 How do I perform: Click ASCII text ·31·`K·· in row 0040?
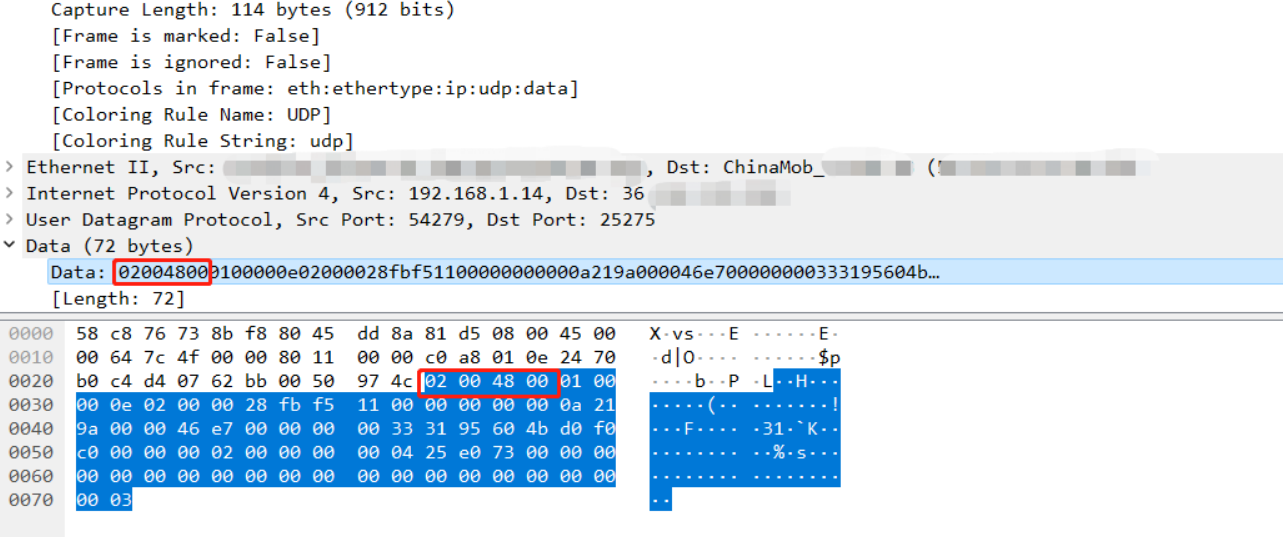797,428
